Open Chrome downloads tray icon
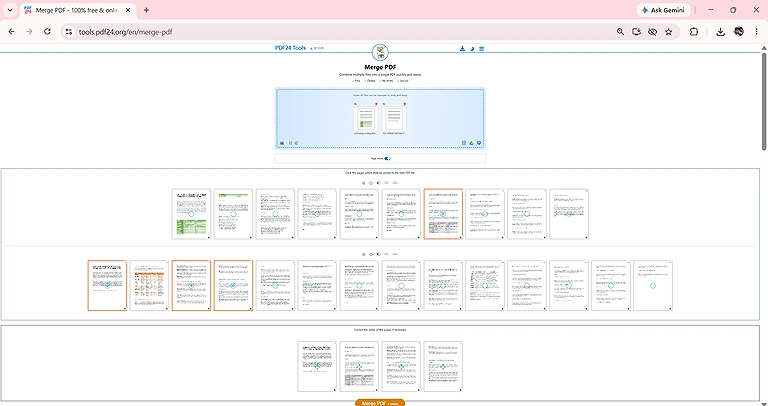The image size is (768, 406). point(720,32)
